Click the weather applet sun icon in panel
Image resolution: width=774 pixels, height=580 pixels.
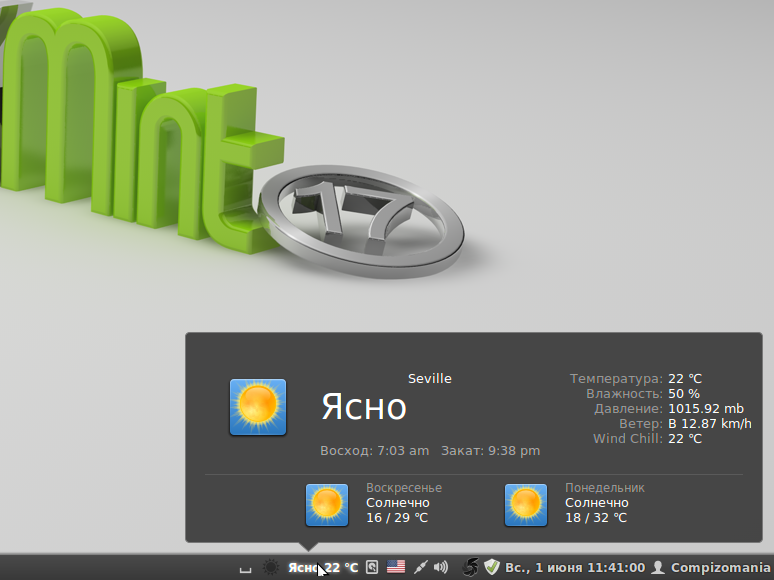(271, 567)
